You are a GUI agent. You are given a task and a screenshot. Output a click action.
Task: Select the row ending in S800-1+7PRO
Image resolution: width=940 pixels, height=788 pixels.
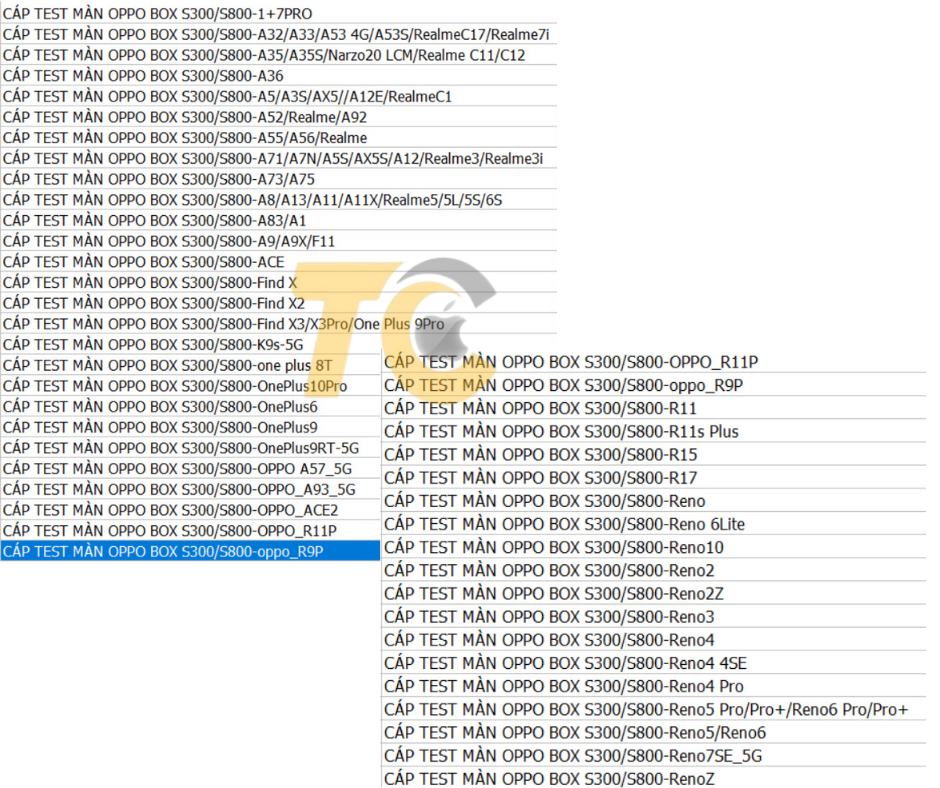pos(279,13)
